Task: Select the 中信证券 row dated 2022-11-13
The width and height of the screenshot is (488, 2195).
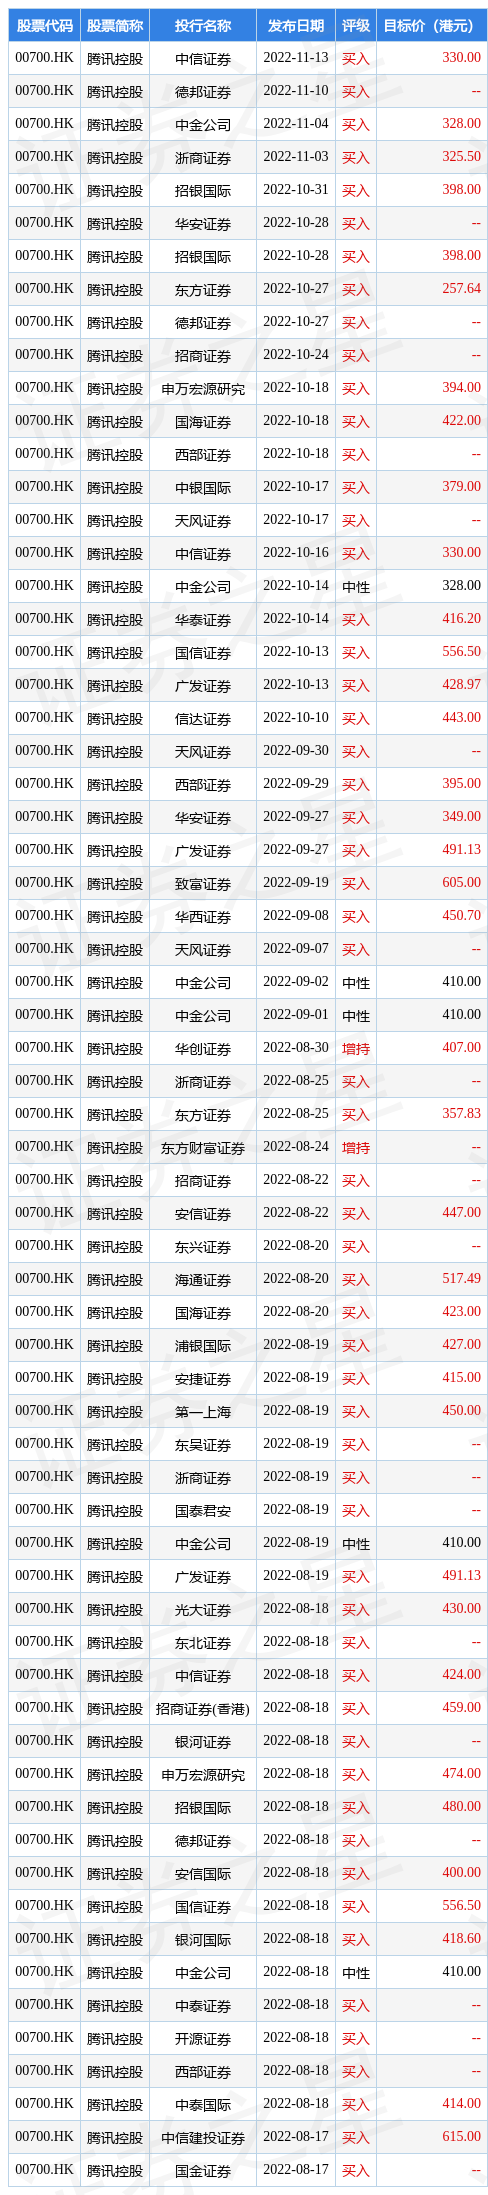Action: pos(248,58)
